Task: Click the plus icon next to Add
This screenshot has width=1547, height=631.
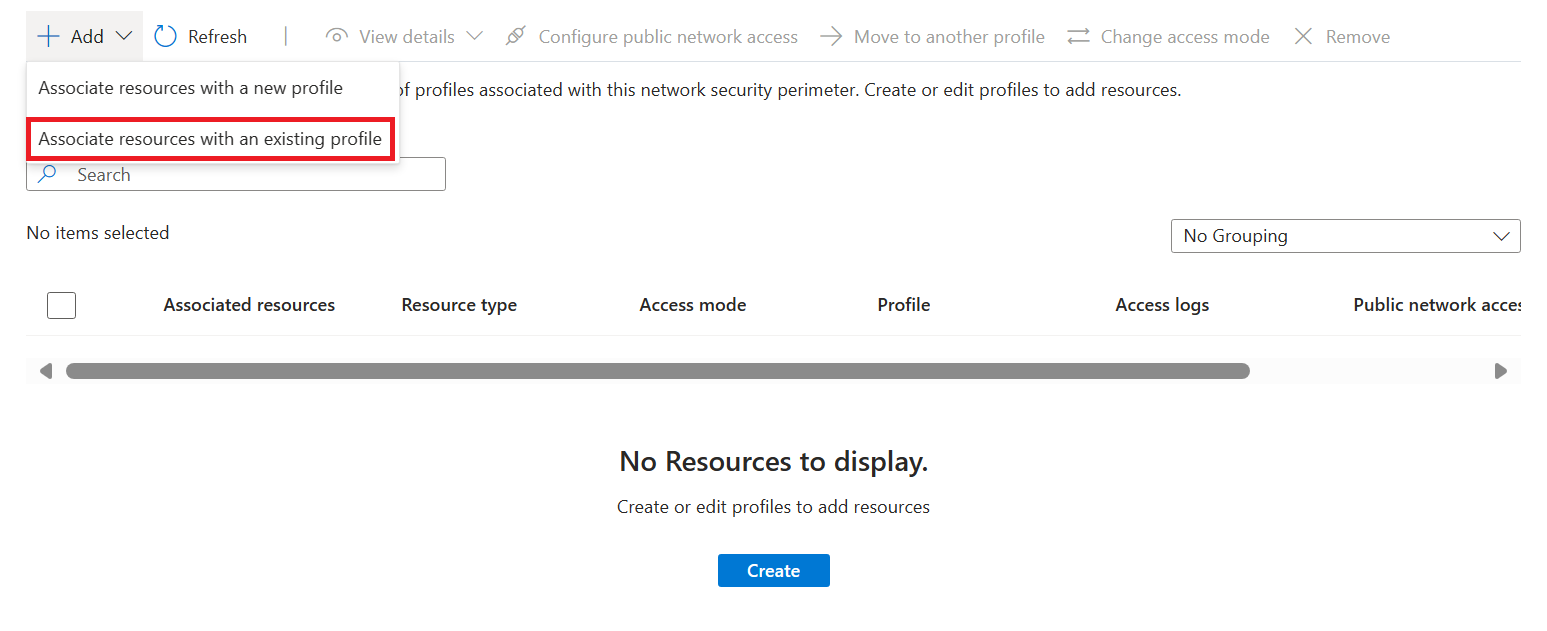Action: 47,36
